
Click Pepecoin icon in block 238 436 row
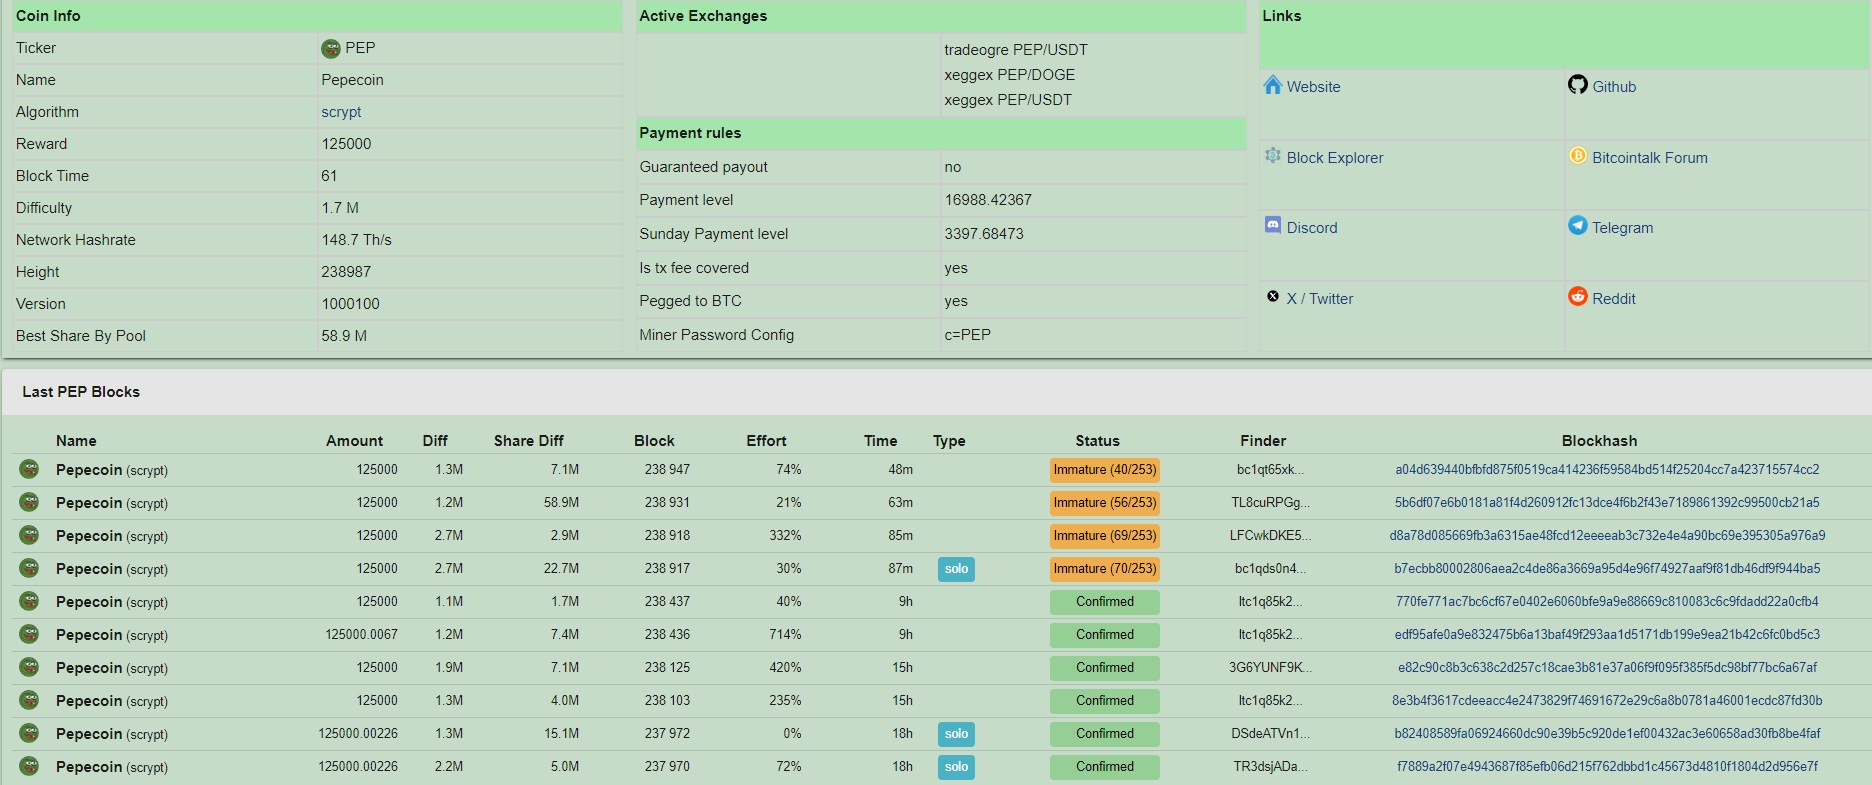pos(29,634)
